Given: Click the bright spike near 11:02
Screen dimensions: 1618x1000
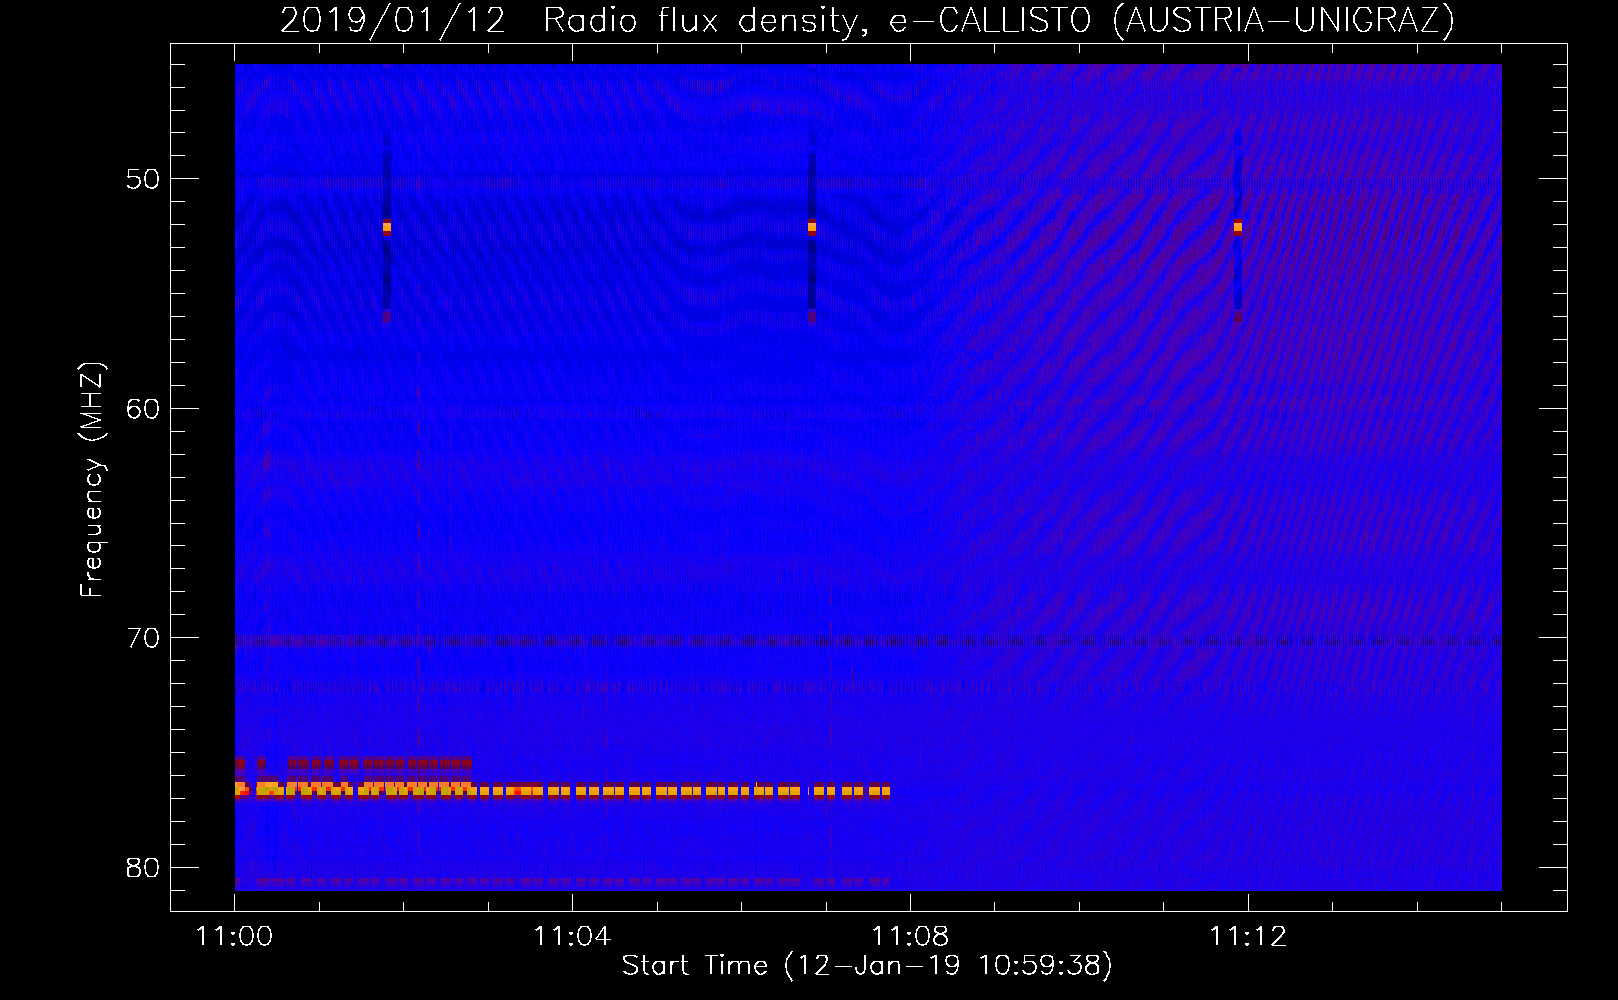Looking at the screenshot, I should click(387, 227).
